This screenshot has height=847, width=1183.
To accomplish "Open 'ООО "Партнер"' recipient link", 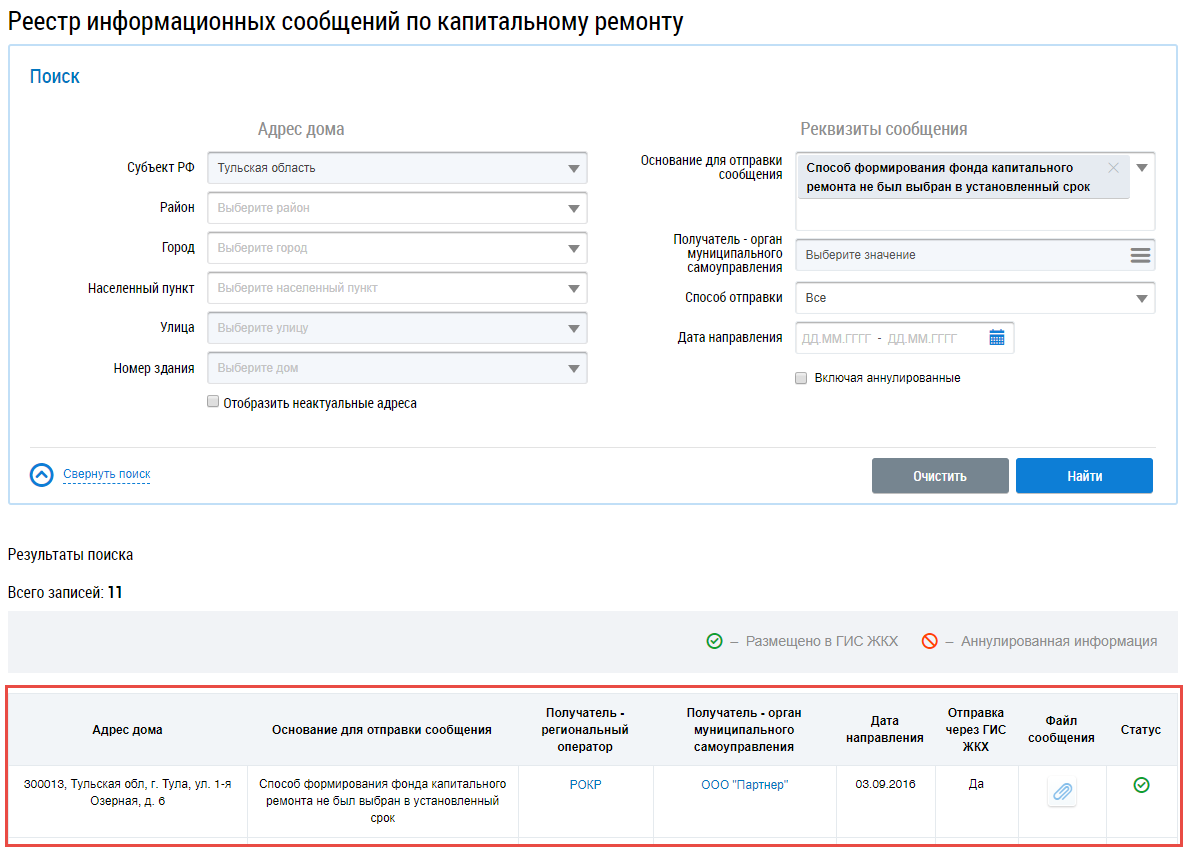I will 744,785.
